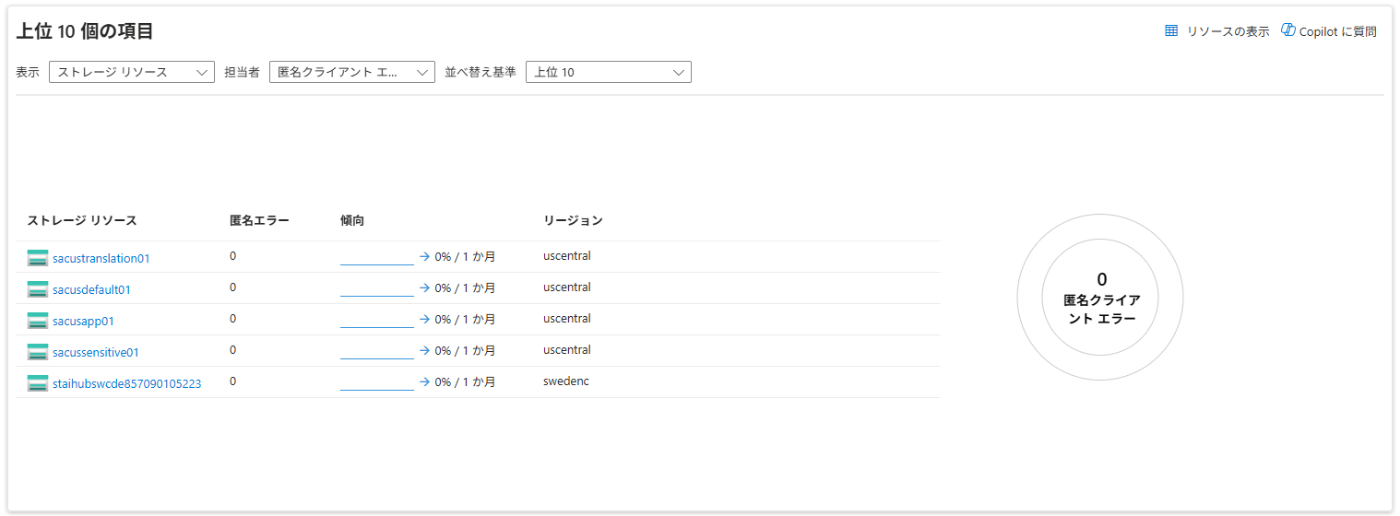This screenshot has width=1400, height=516.
Task: Click the 傾向 column header
Action: tap(353, 220)
